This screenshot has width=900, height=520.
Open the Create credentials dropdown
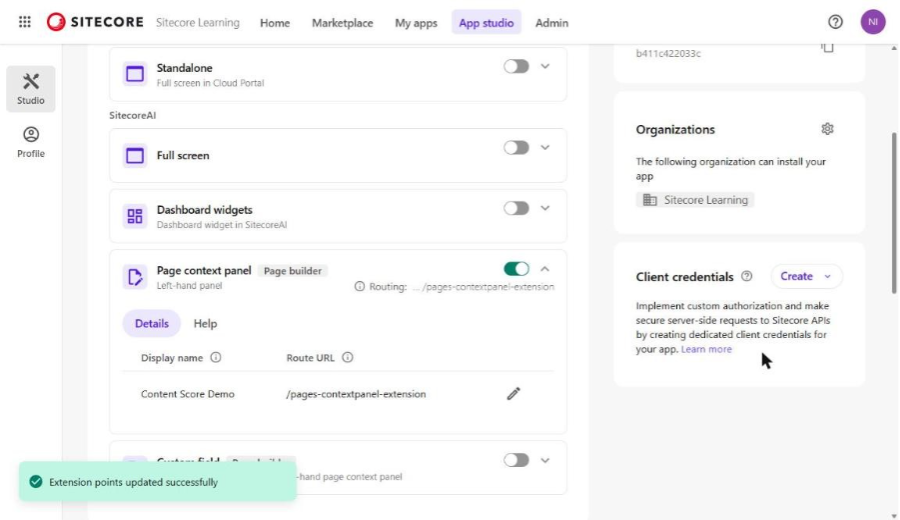point(806,276)
